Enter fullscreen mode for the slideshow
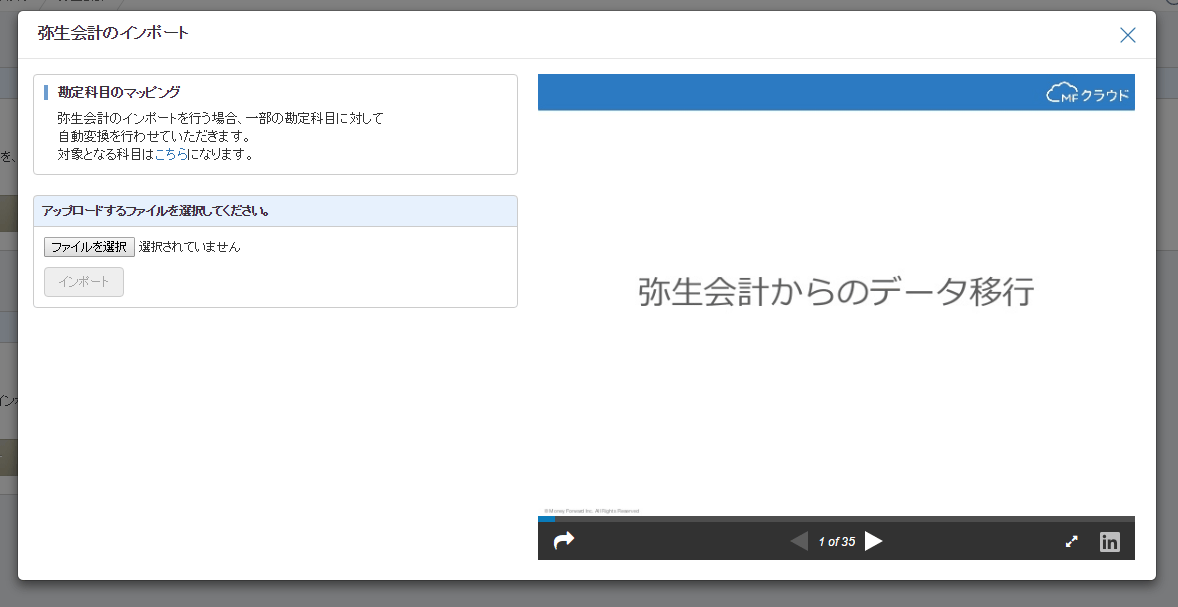1178x607 pixels. 1072,541
